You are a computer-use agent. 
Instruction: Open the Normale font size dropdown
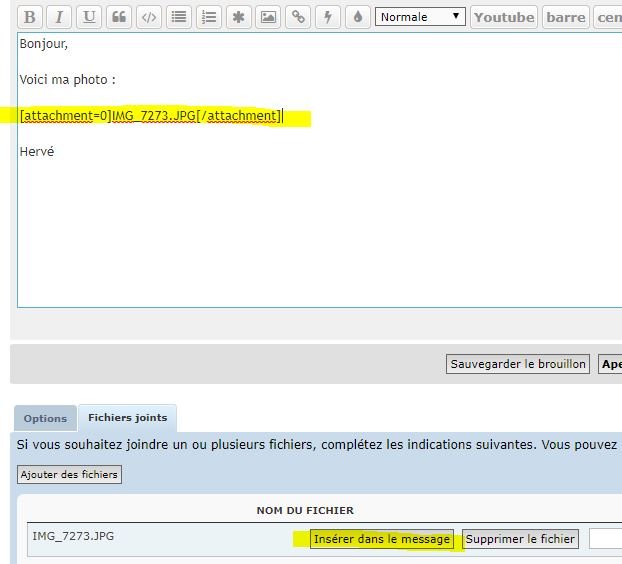420,17
